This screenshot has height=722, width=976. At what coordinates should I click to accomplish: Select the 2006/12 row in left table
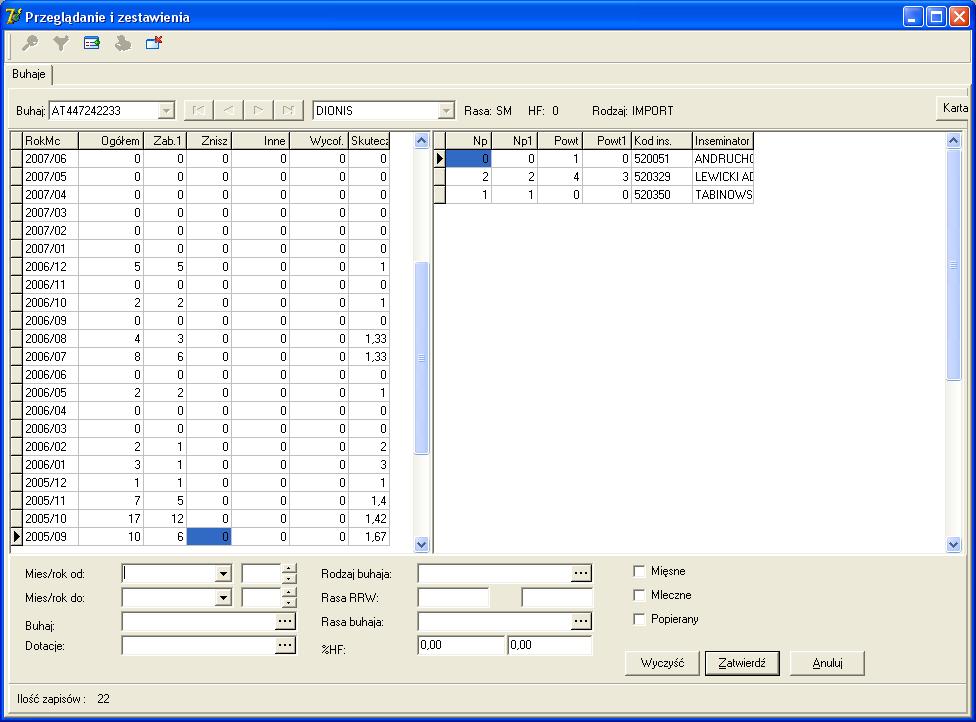pyautogui.click(x=200, y=267)
